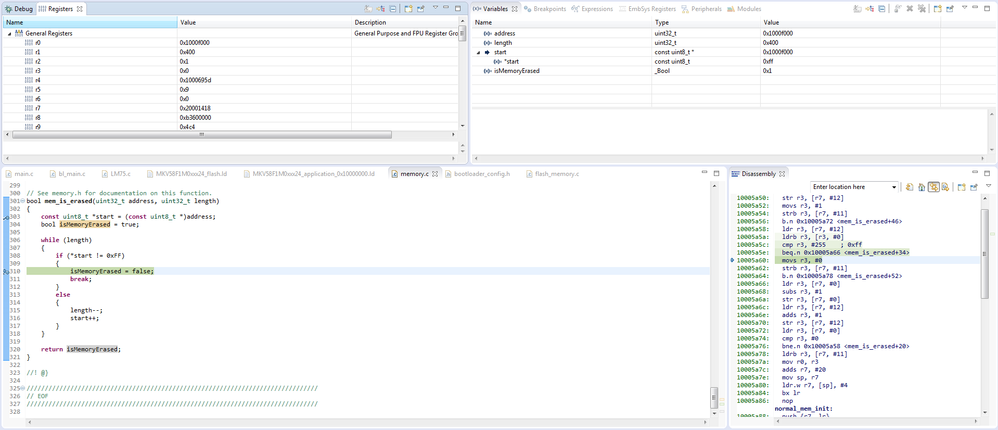Close the memory.c editor tab
This screenshot has height=430, width=998.
click(435, 174)
